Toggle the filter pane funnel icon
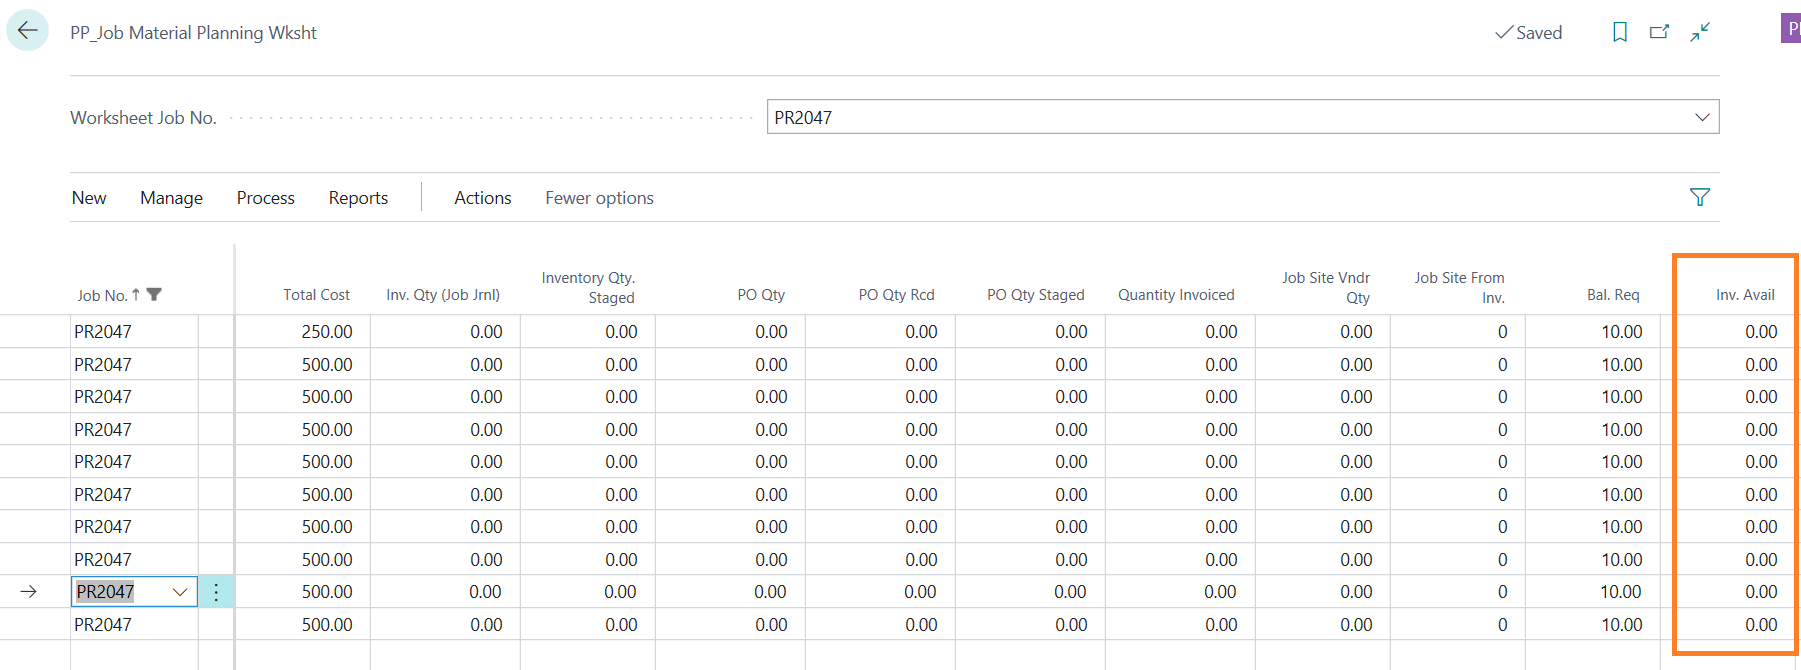This screenshot has height=670, width=1801. coord(1699,197)
